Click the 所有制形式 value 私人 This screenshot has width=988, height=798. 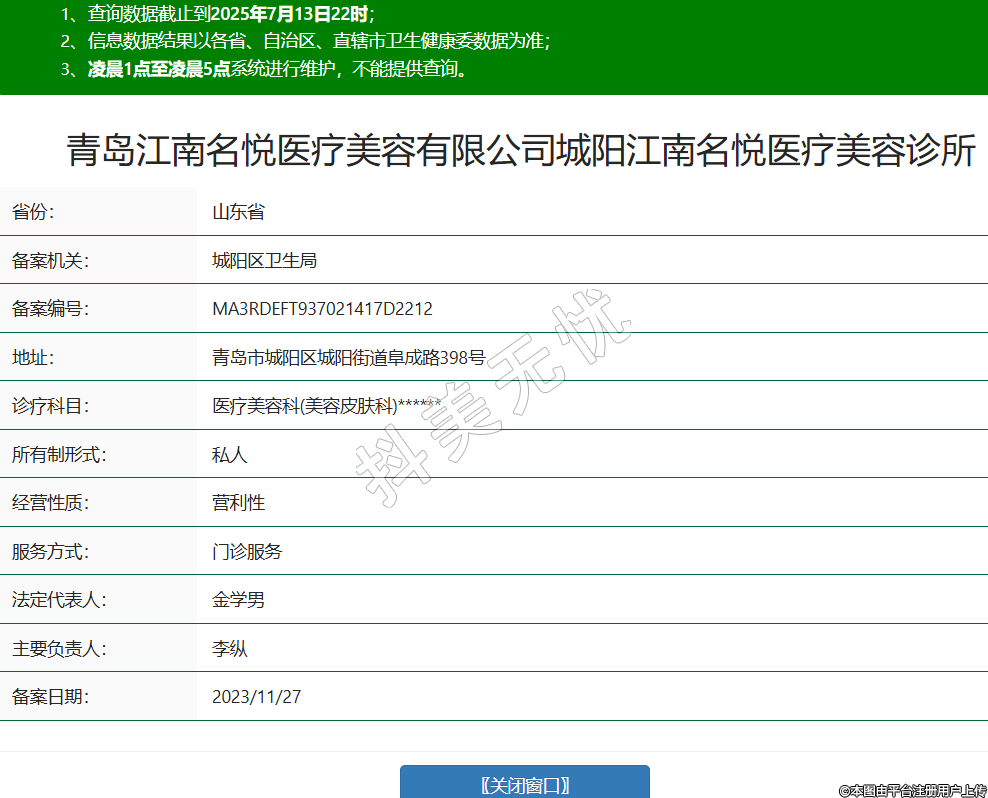coord(229,455)
